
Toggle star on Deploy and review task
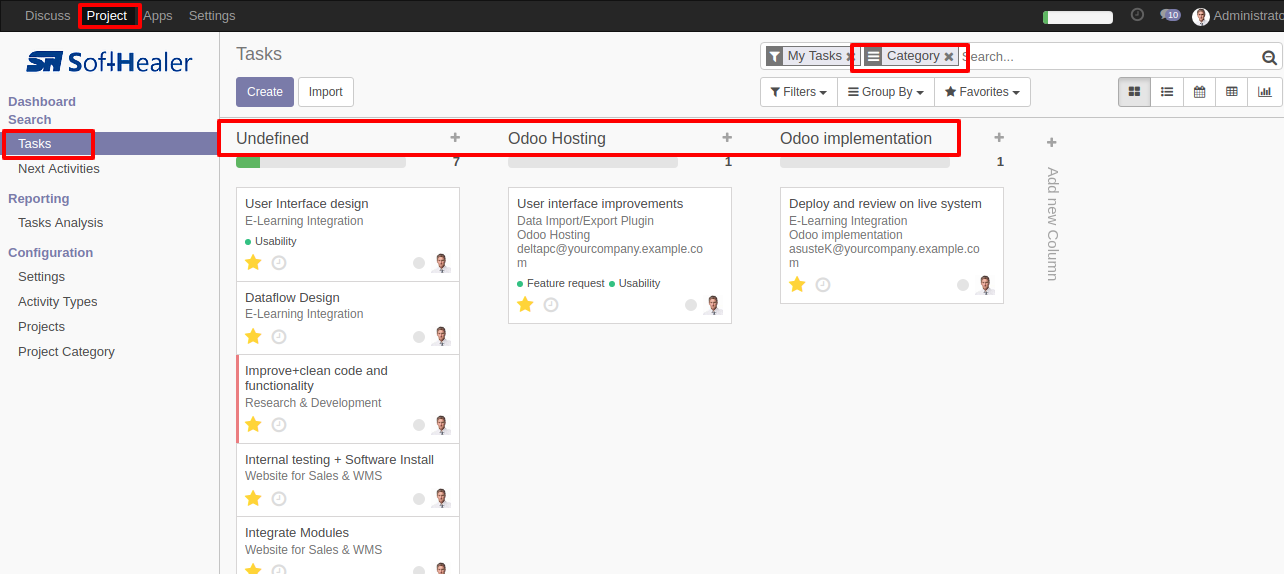pyautogui.click(x=797, y=285)
